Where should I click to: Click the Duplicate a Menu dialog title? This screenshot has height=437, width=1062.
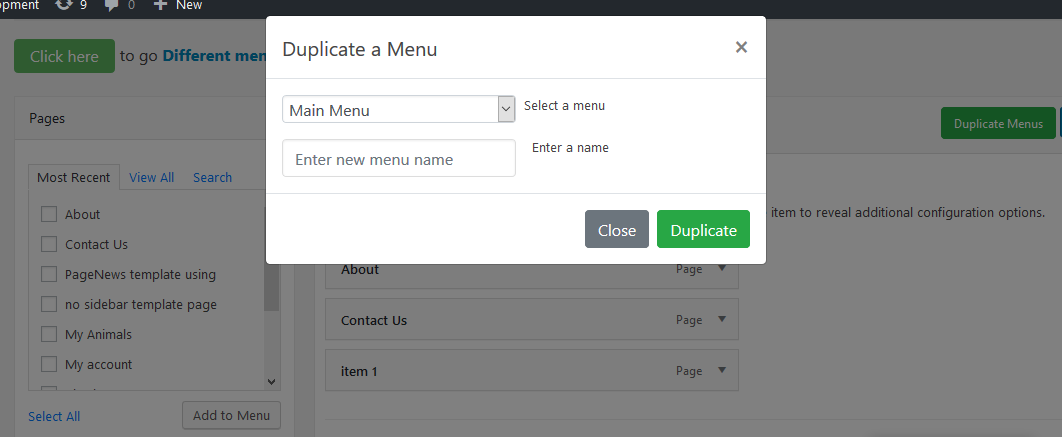point(360,49)
